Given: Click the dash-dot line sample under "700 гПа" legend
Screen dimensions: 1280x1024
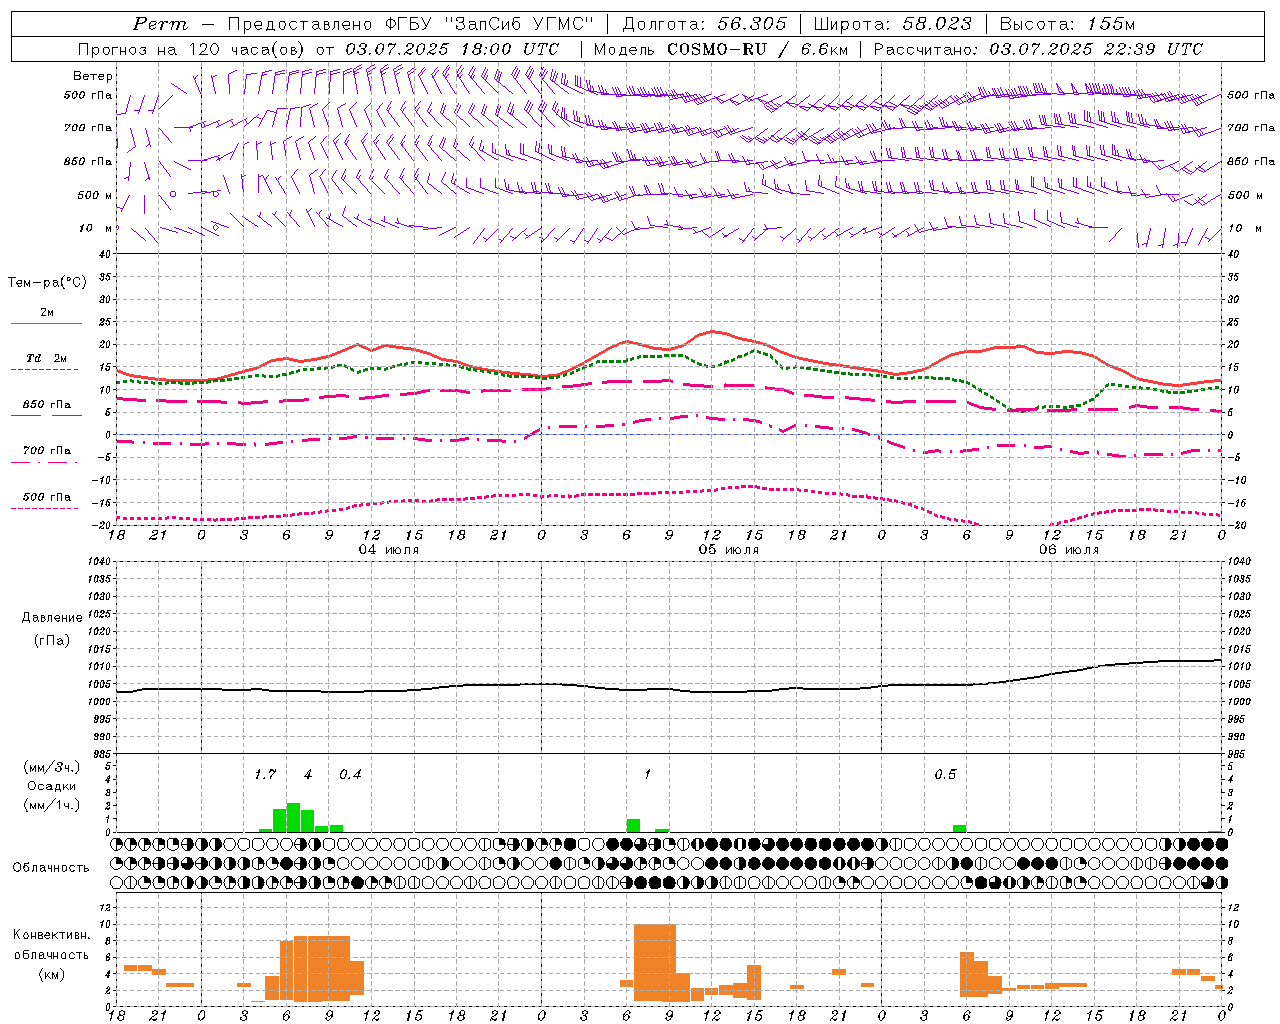Looking at the screenshot, I should [45, 463].
